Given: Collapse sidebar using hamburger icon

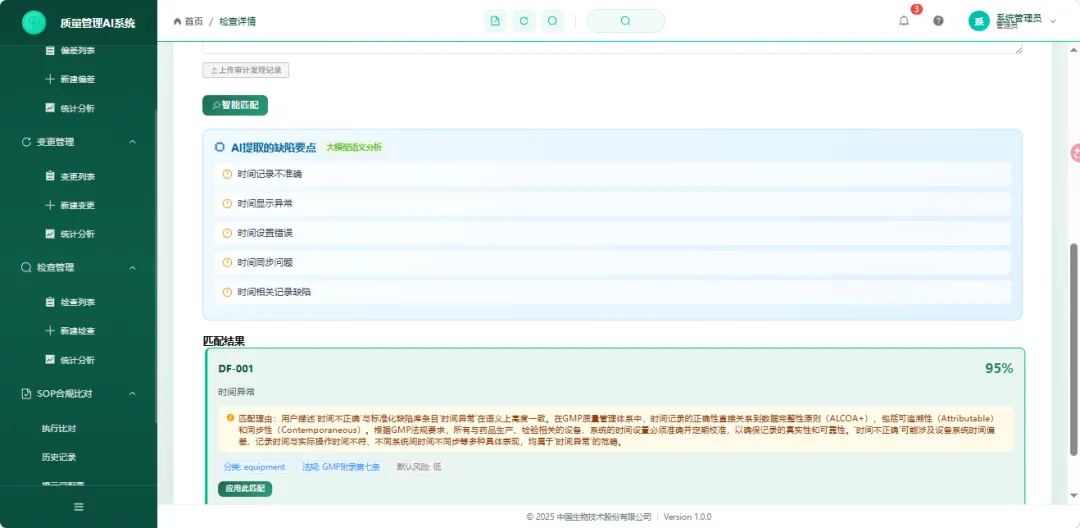Looking at the screenshot, I should pyautogui.click(x=79, y=507).
